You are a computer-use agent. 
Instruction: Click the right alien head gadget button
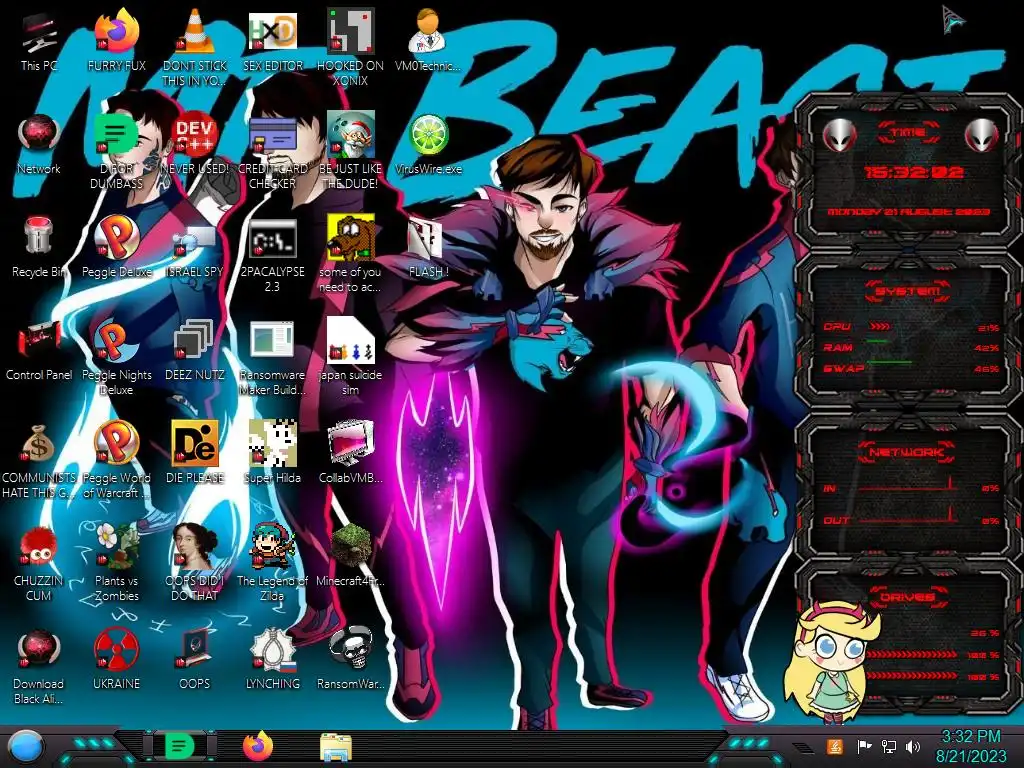982,136
